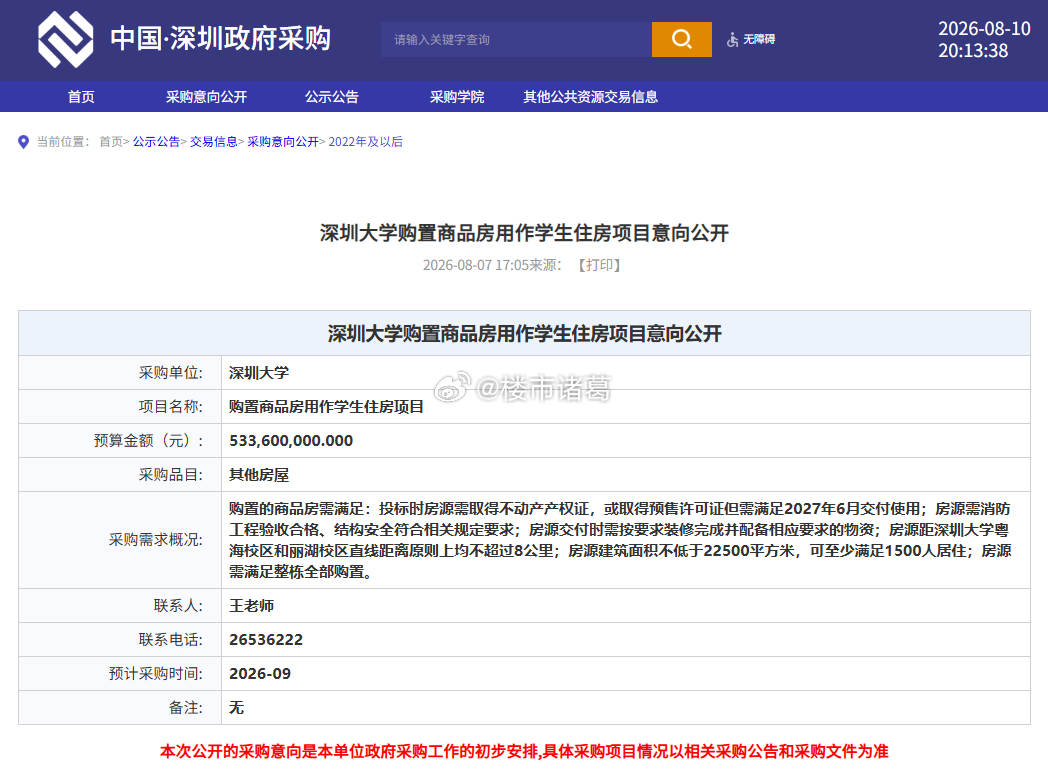Viewport: 1048px width, 774px height.
Task: Click the 【打印】 print button
Action: [x=600, y=265]
